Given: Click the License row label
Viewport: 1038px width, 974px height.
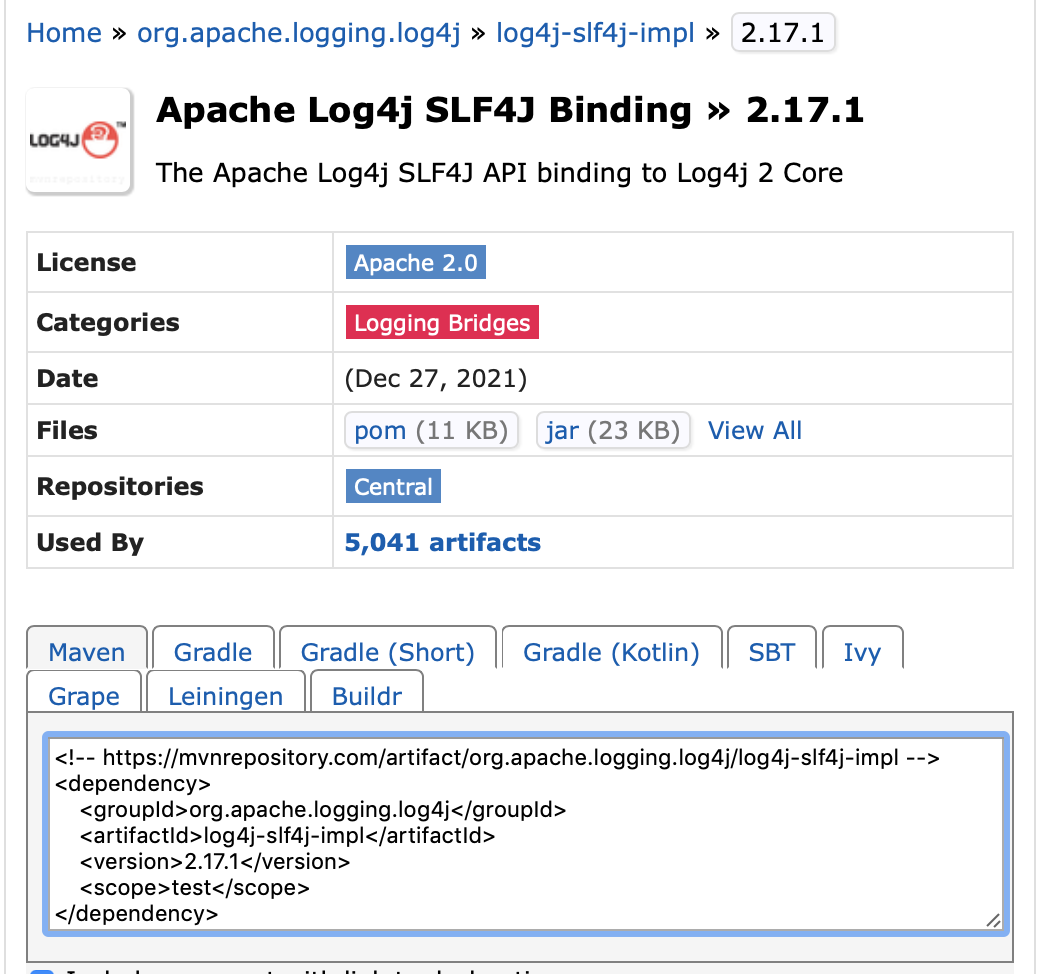Looking at the screenshot, I should click(x=86, y=262).
